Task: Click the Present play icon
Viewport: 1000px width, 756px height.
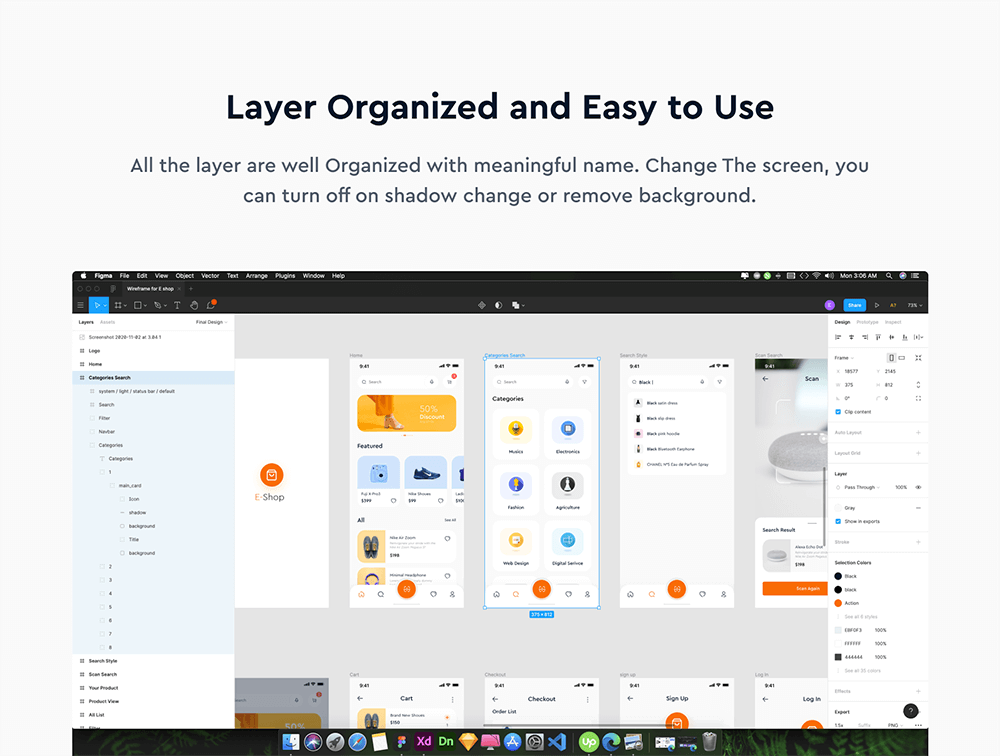Action: (x=877, y=305)
